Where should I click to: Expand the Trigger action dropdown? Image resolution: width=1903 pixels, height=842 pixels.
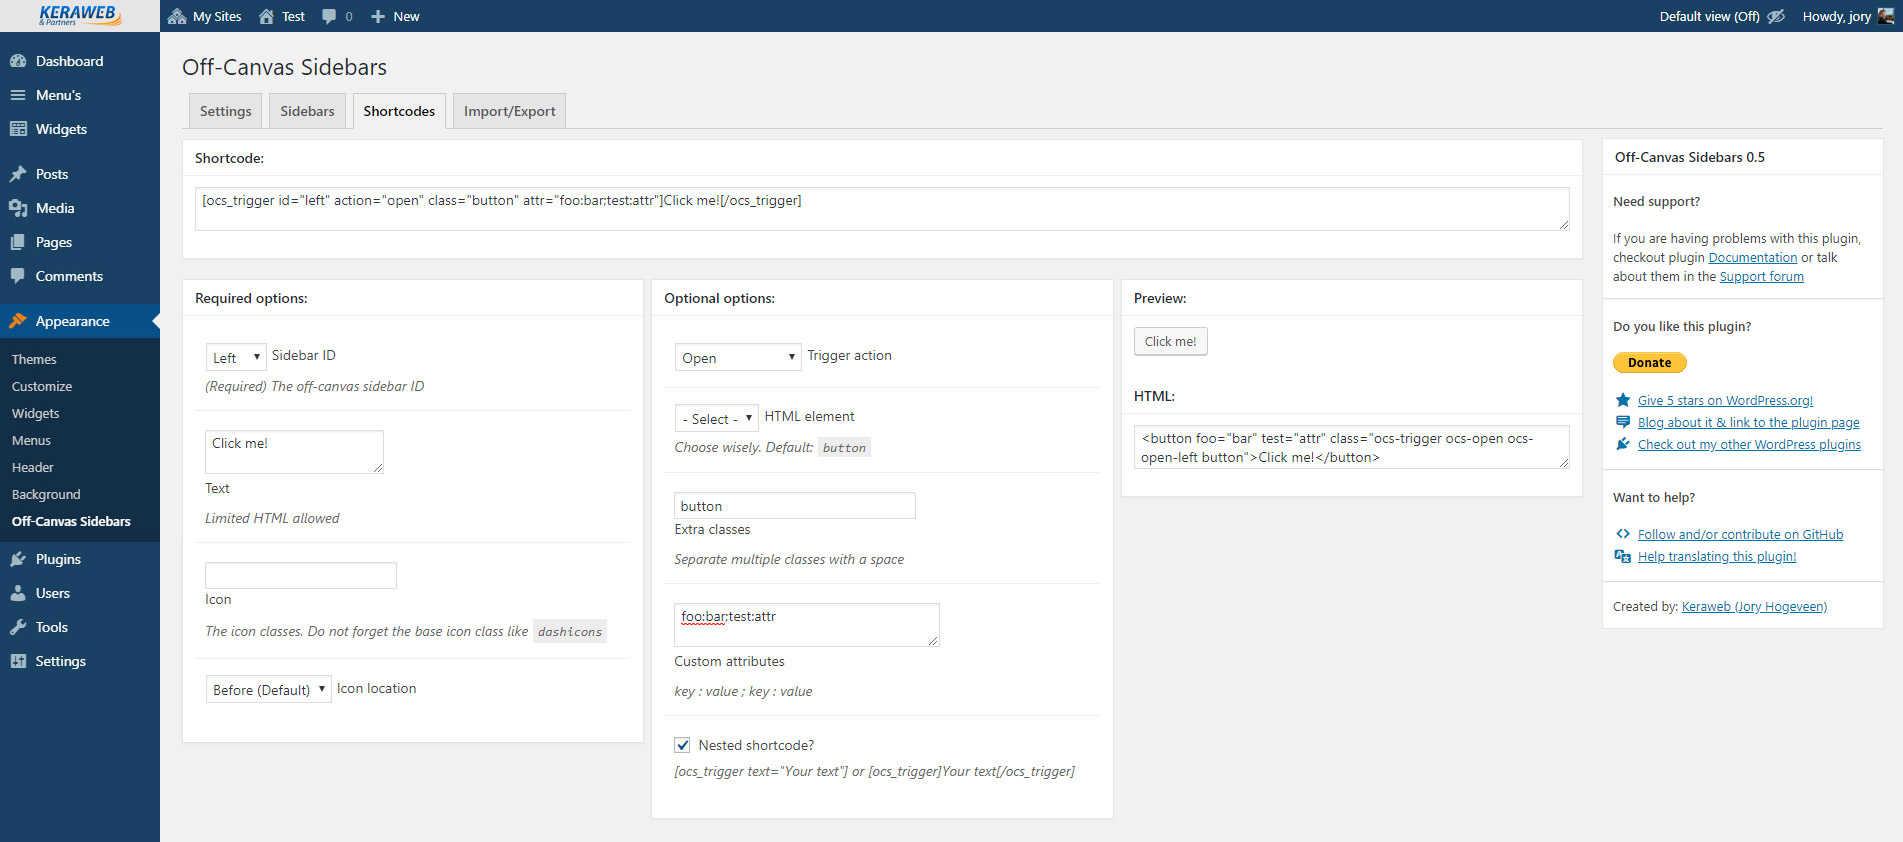pos(737,357)
